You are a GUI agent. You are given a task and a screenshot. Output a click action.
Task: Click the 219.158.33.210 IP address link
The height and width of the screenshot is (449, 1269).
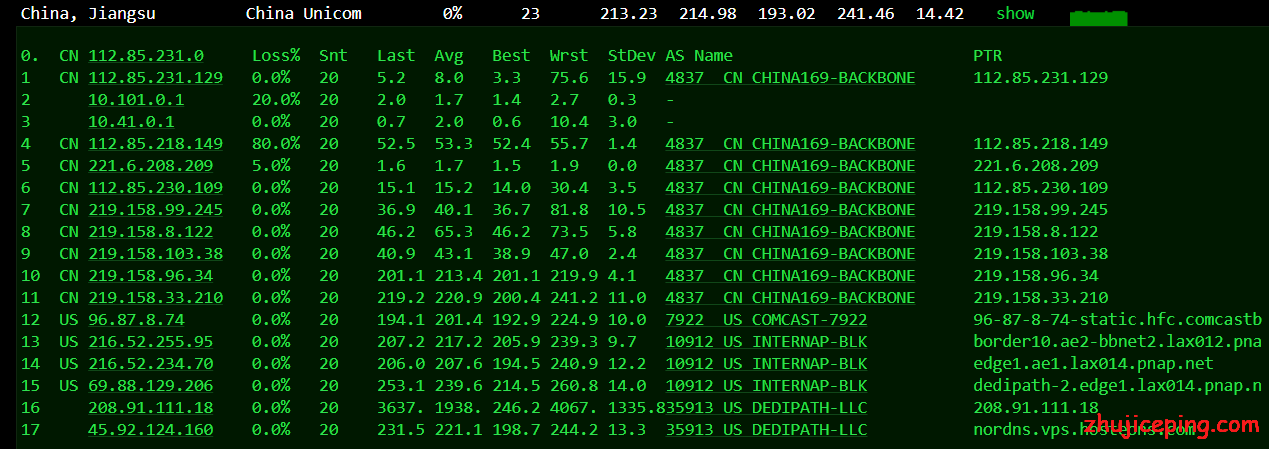(155, 298)
